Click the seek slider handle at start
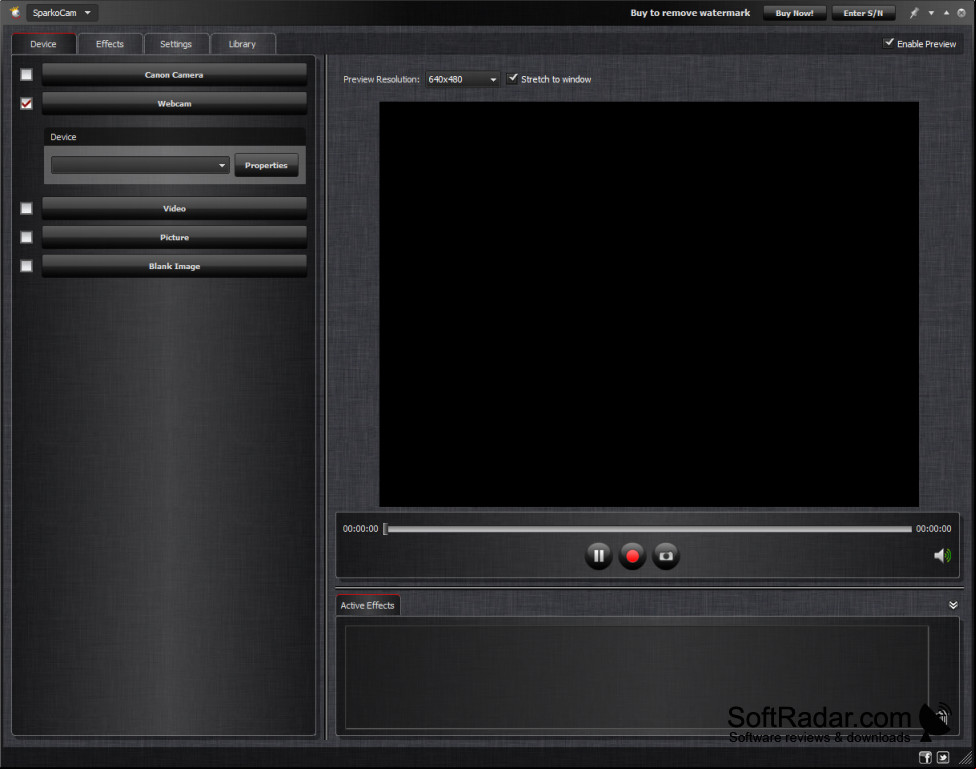Viewport: 976px width, 769px height. click(385, 529)
